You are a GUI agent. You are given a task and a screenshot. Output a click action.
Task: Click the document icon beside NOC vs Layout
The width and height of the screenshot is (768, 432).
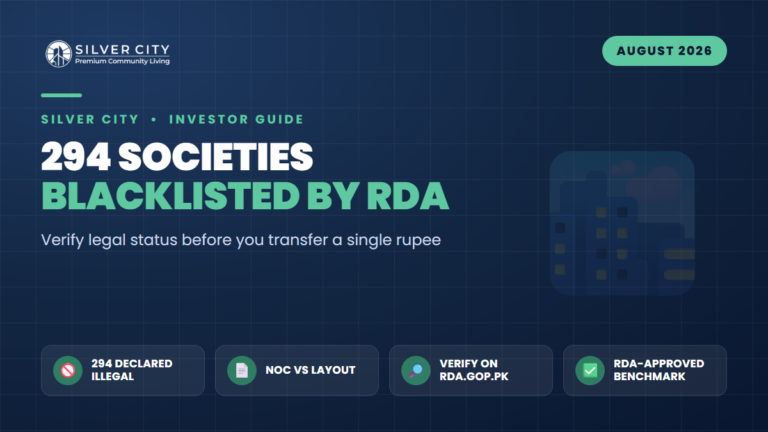coord(242,370)
